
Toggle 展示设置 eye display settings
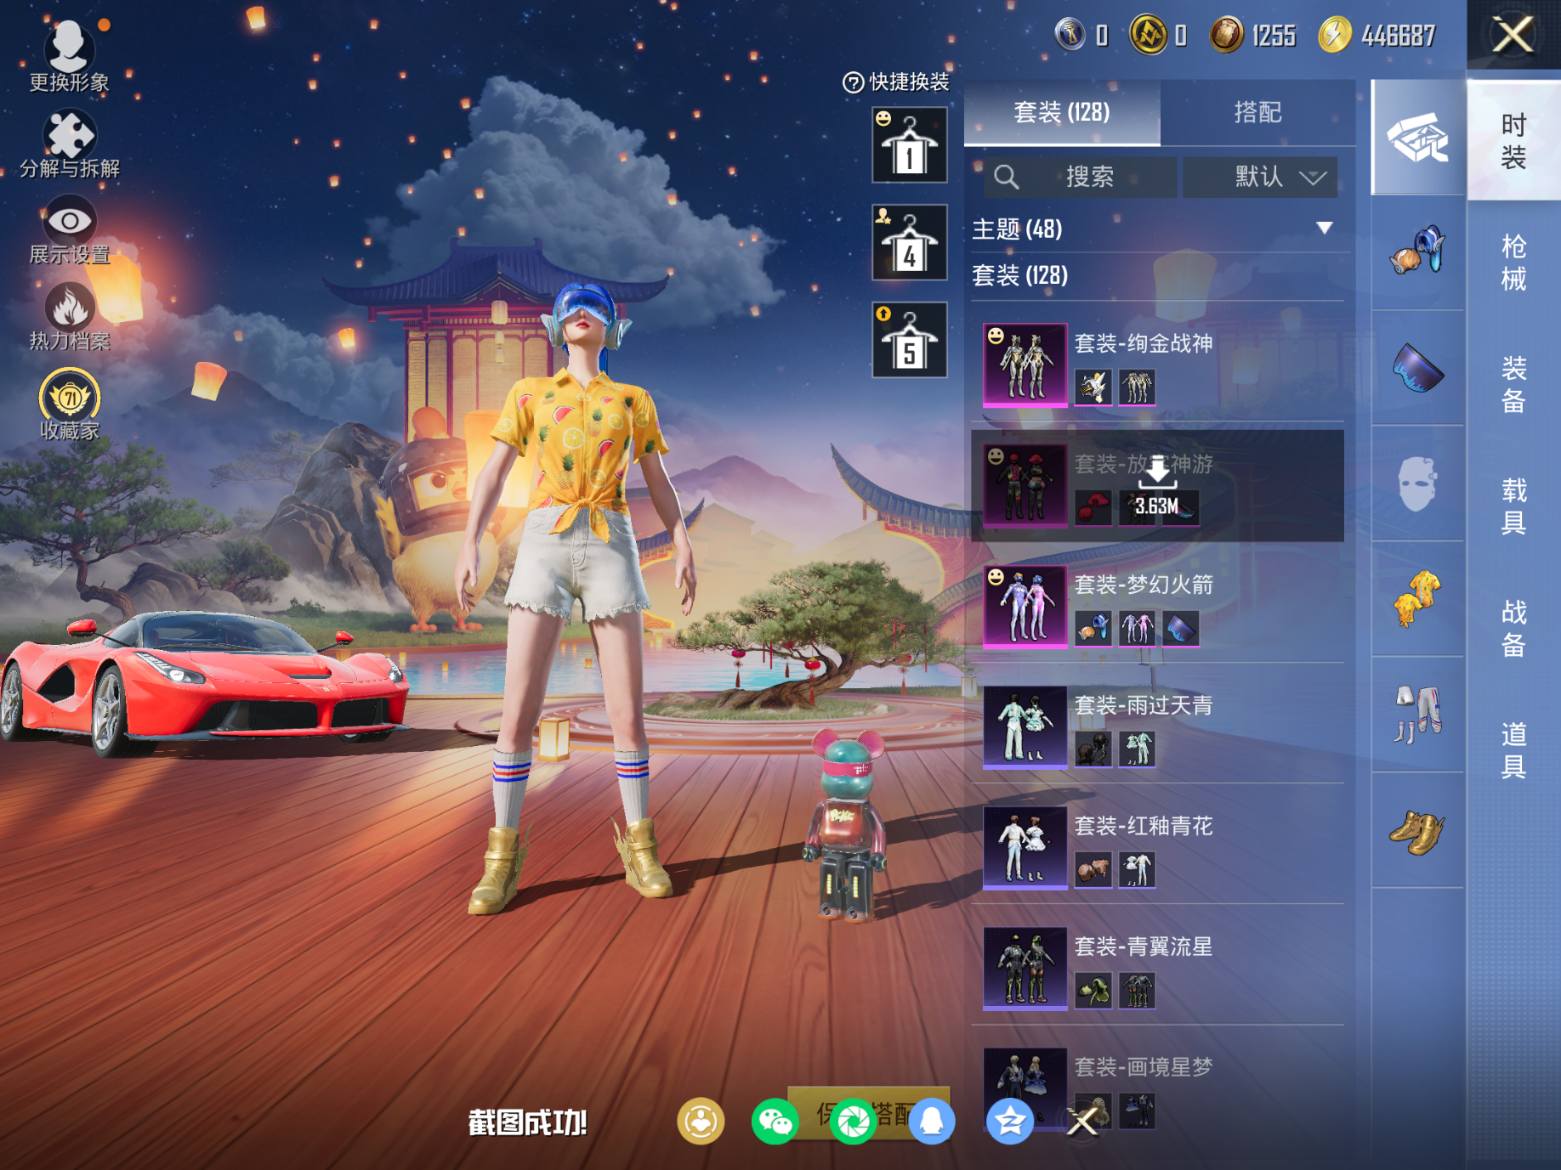pyautogui.click(x=69, y=231)
